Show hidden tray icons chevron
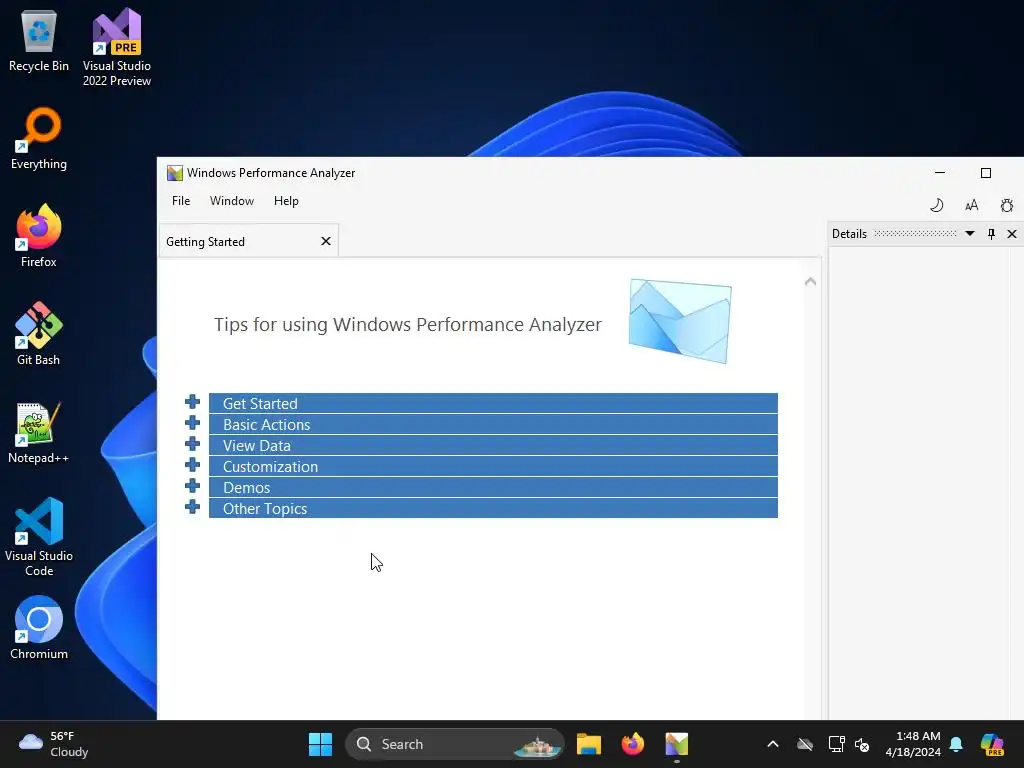 (773, 744)
